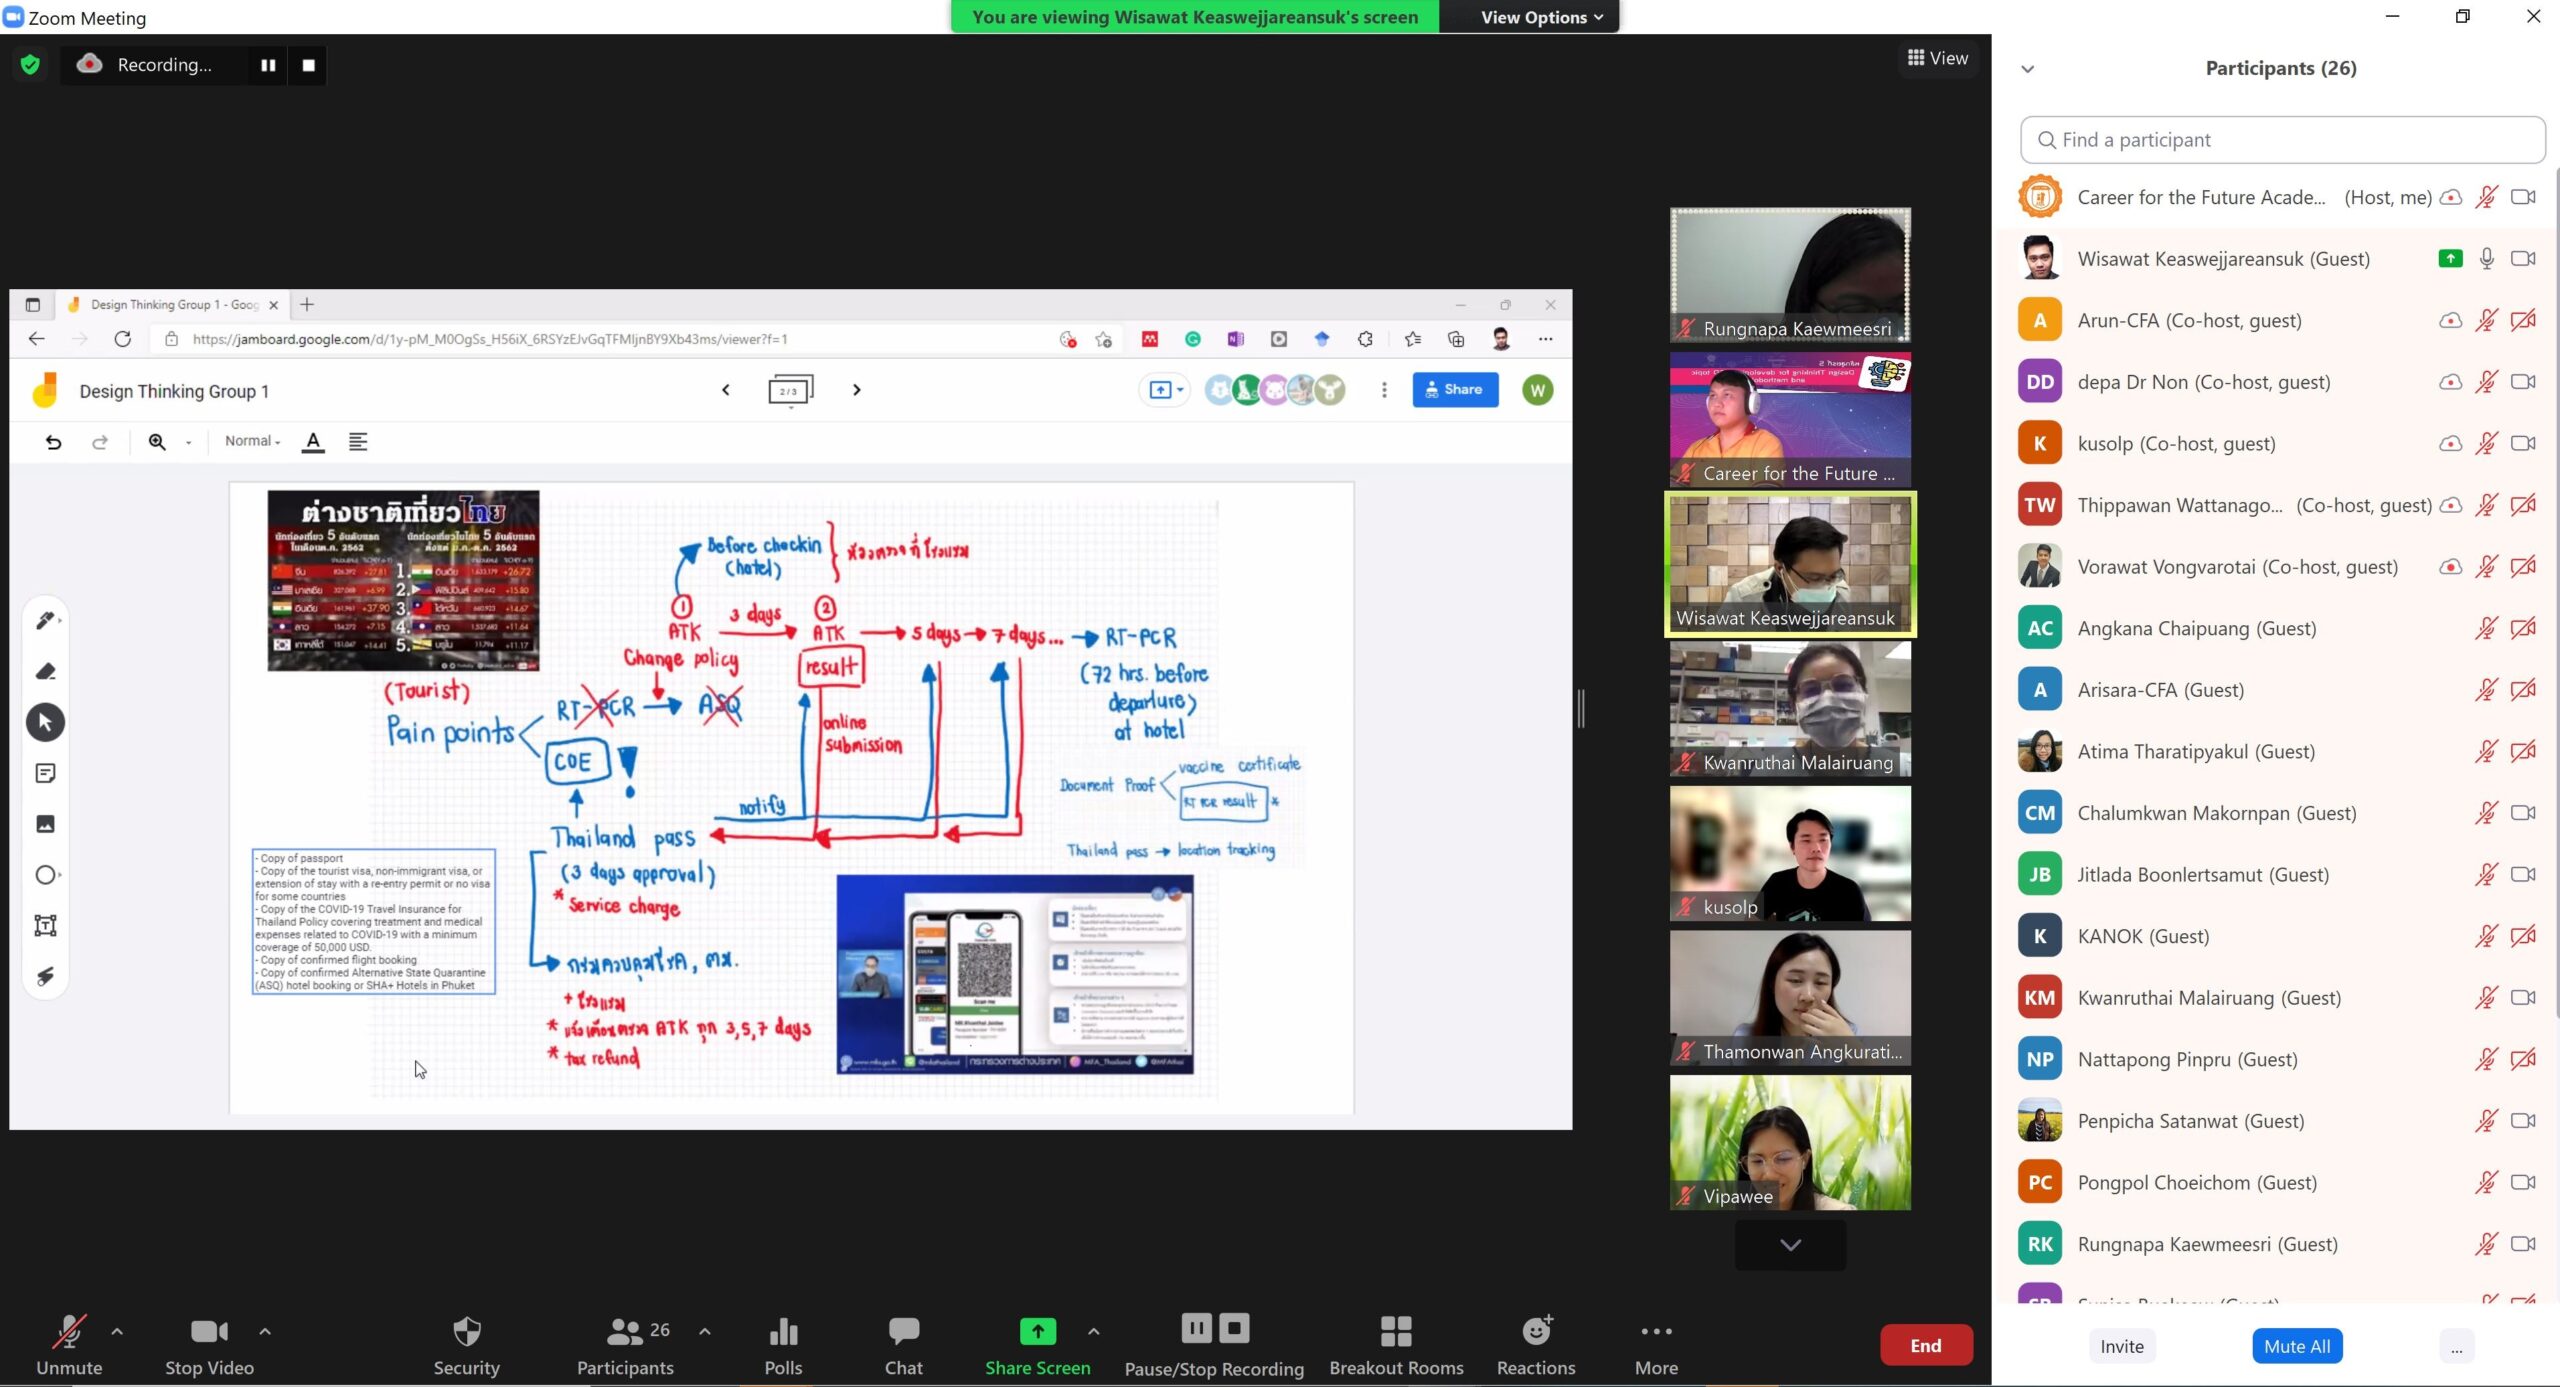Open More meeting options

(x=1655, y=1344)
